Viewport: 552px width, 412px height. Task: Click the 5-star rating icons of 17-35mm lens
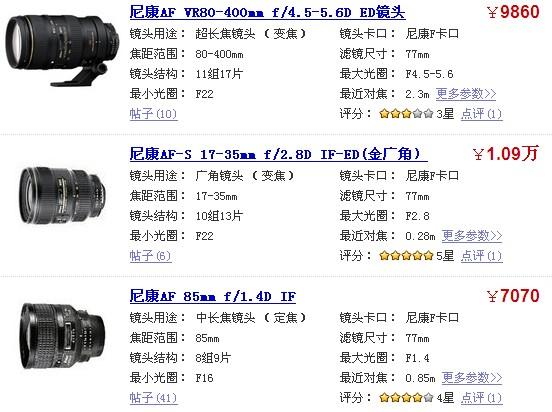point(406,256)
